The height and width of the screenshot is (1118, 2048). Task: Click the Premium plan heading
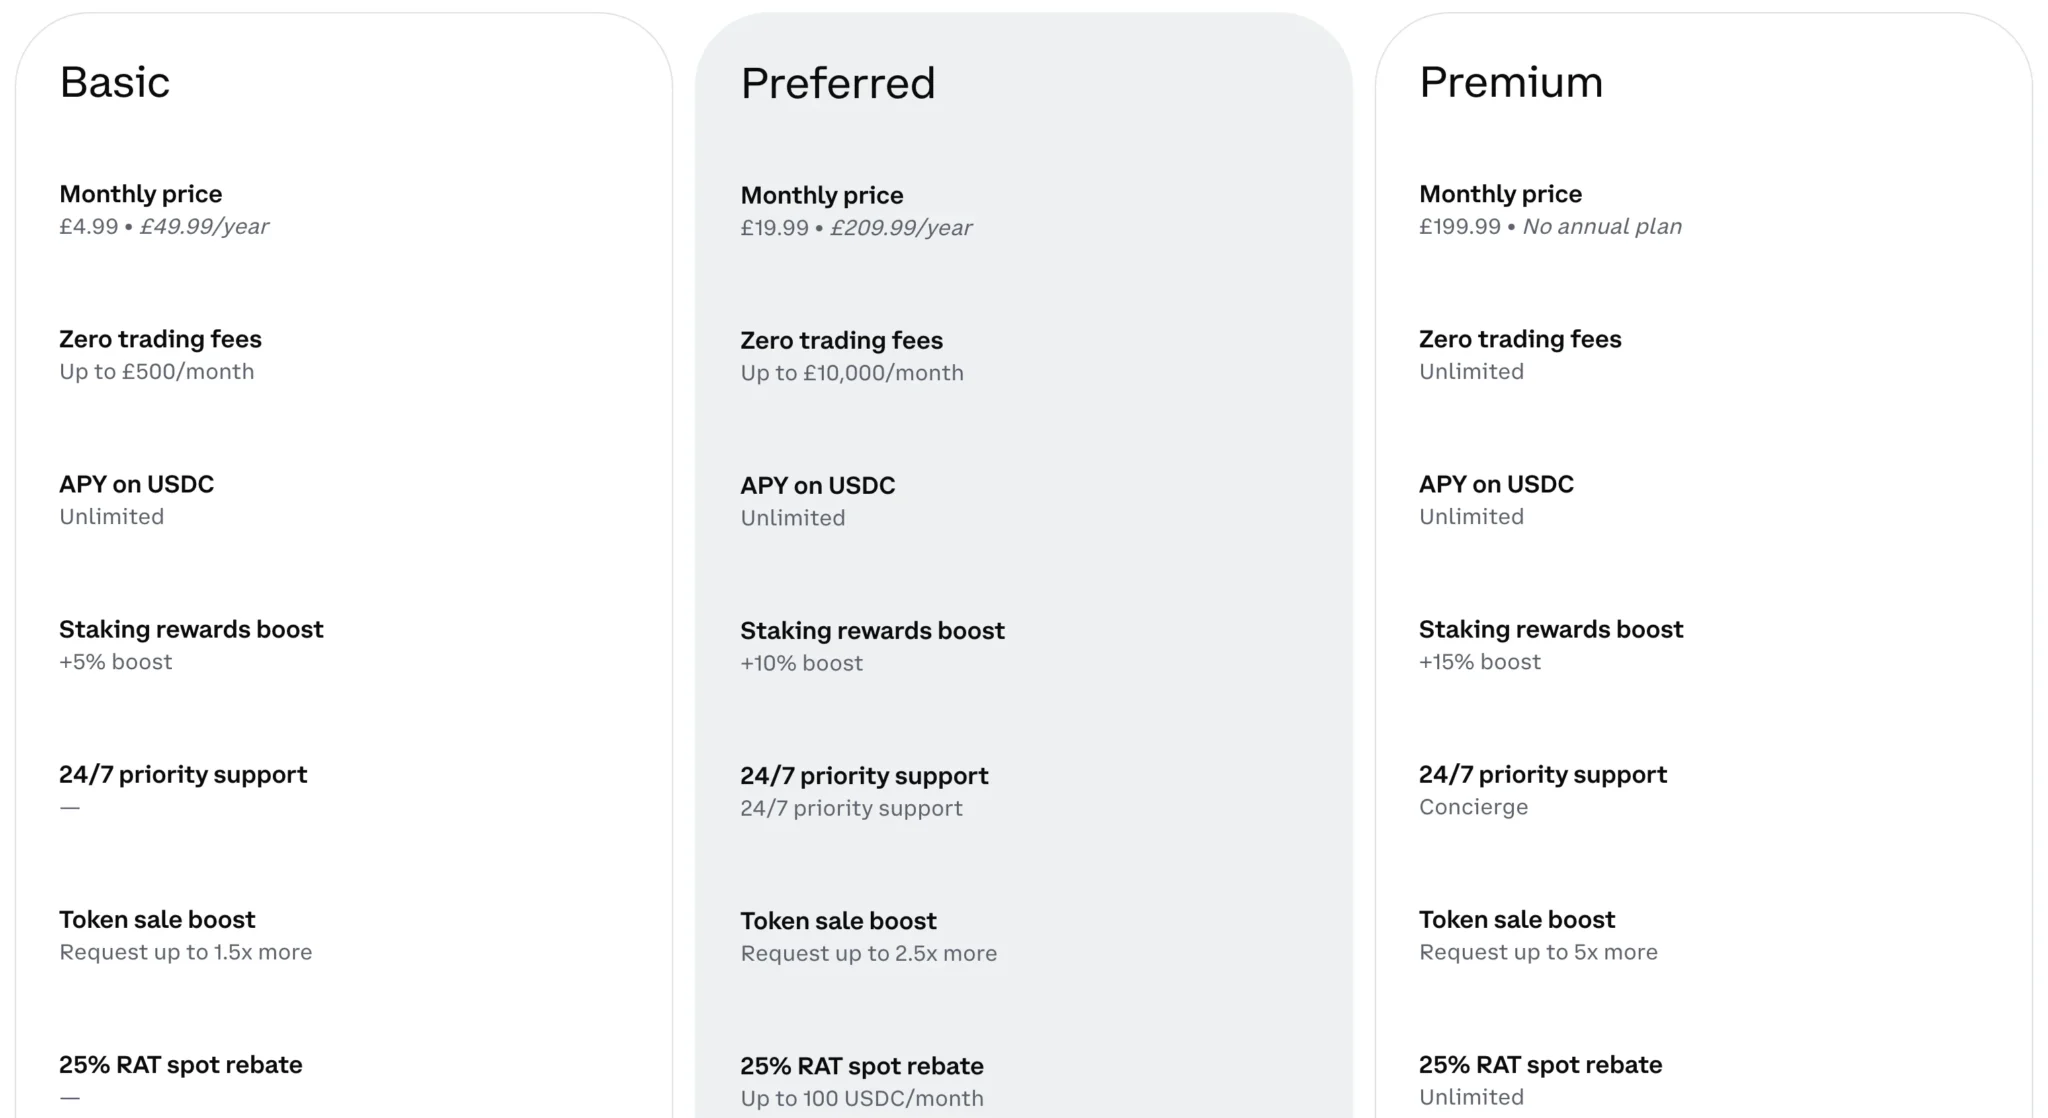tap(1510, 82)
